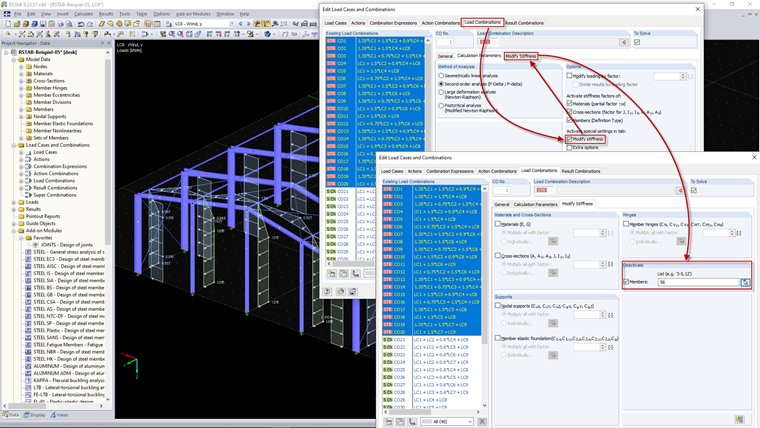Image resolution: width=760 pixels, height=428 pixels.
Task: Click the new file icon in the main toolbar
Action: [6, 23]
